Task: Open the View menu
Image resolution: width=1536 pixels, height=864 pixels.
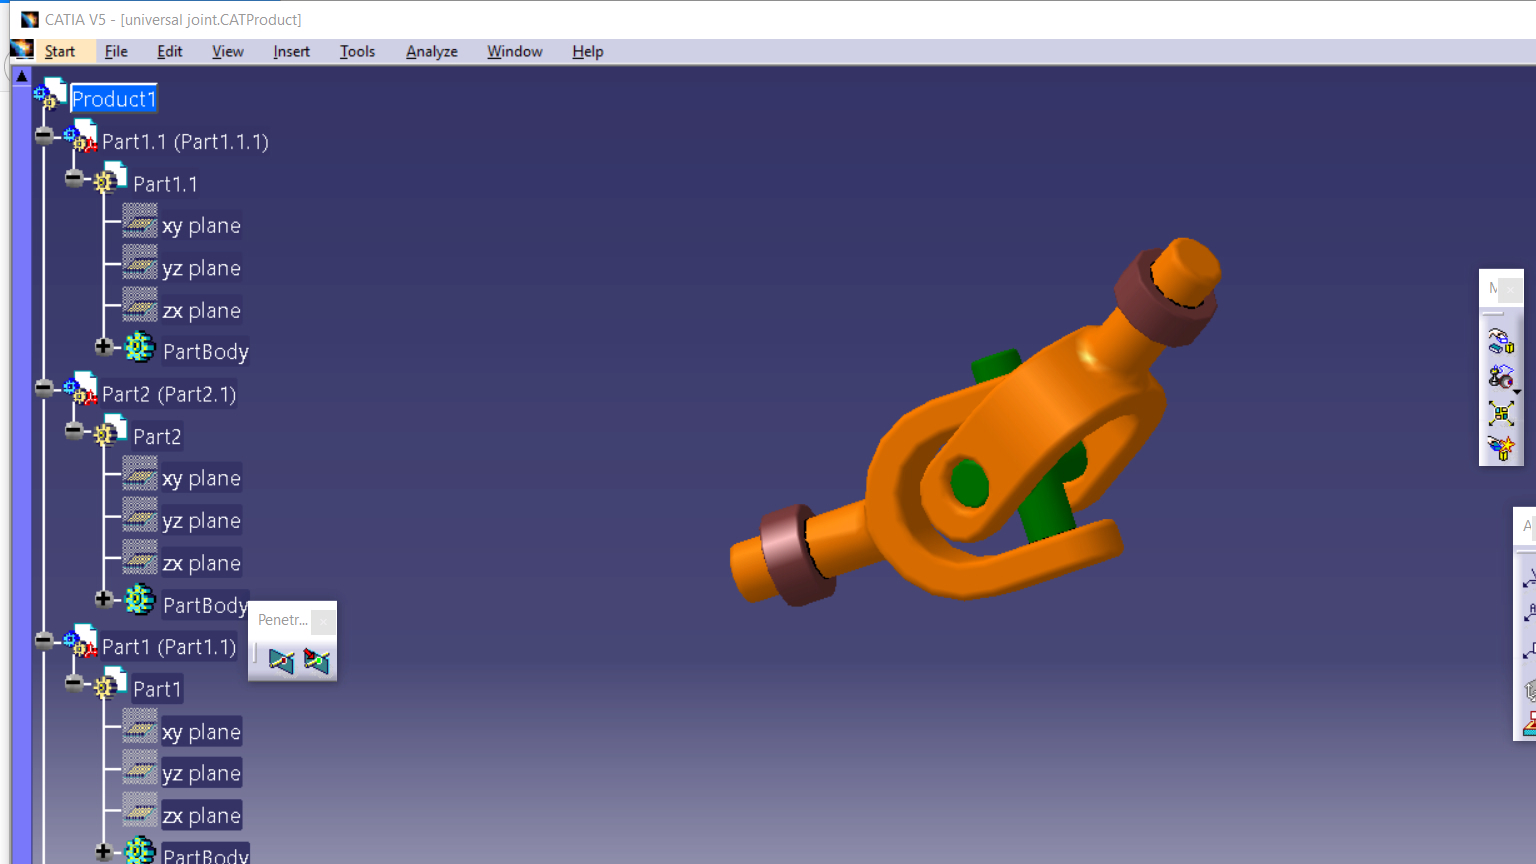Action: point(228,52)
